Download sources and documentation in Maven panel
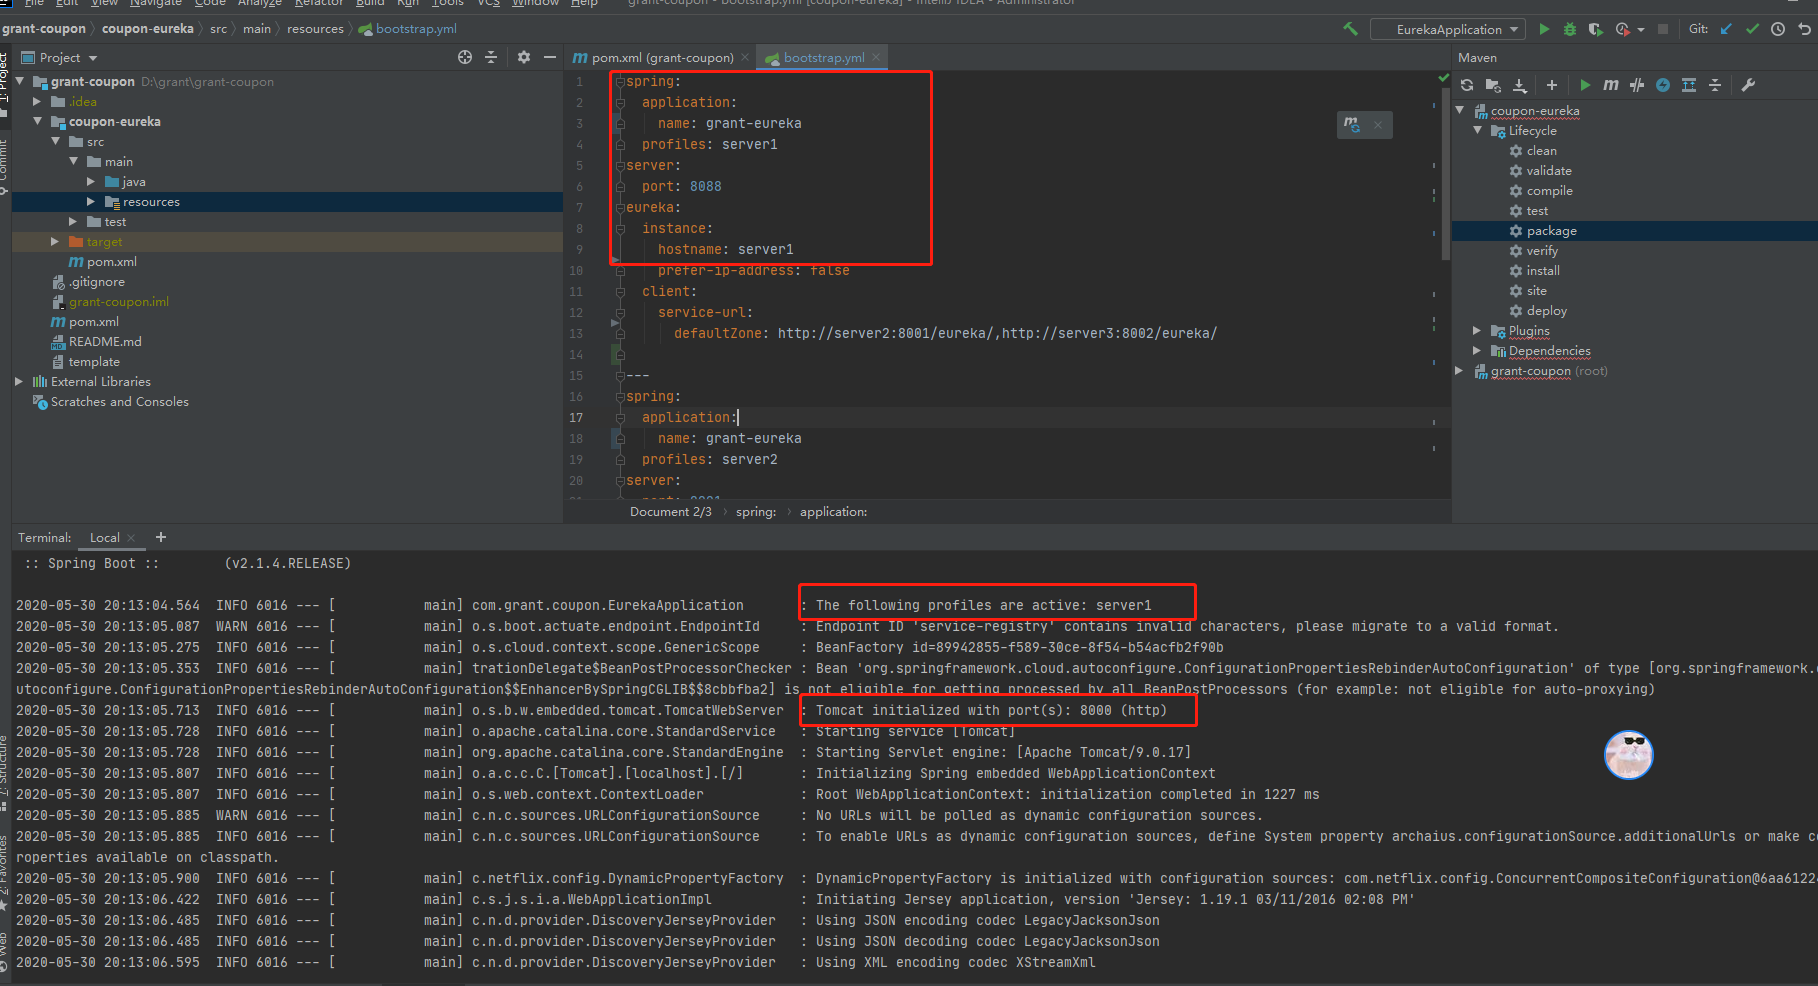 pyautogui.click(x=1520, y=85)
